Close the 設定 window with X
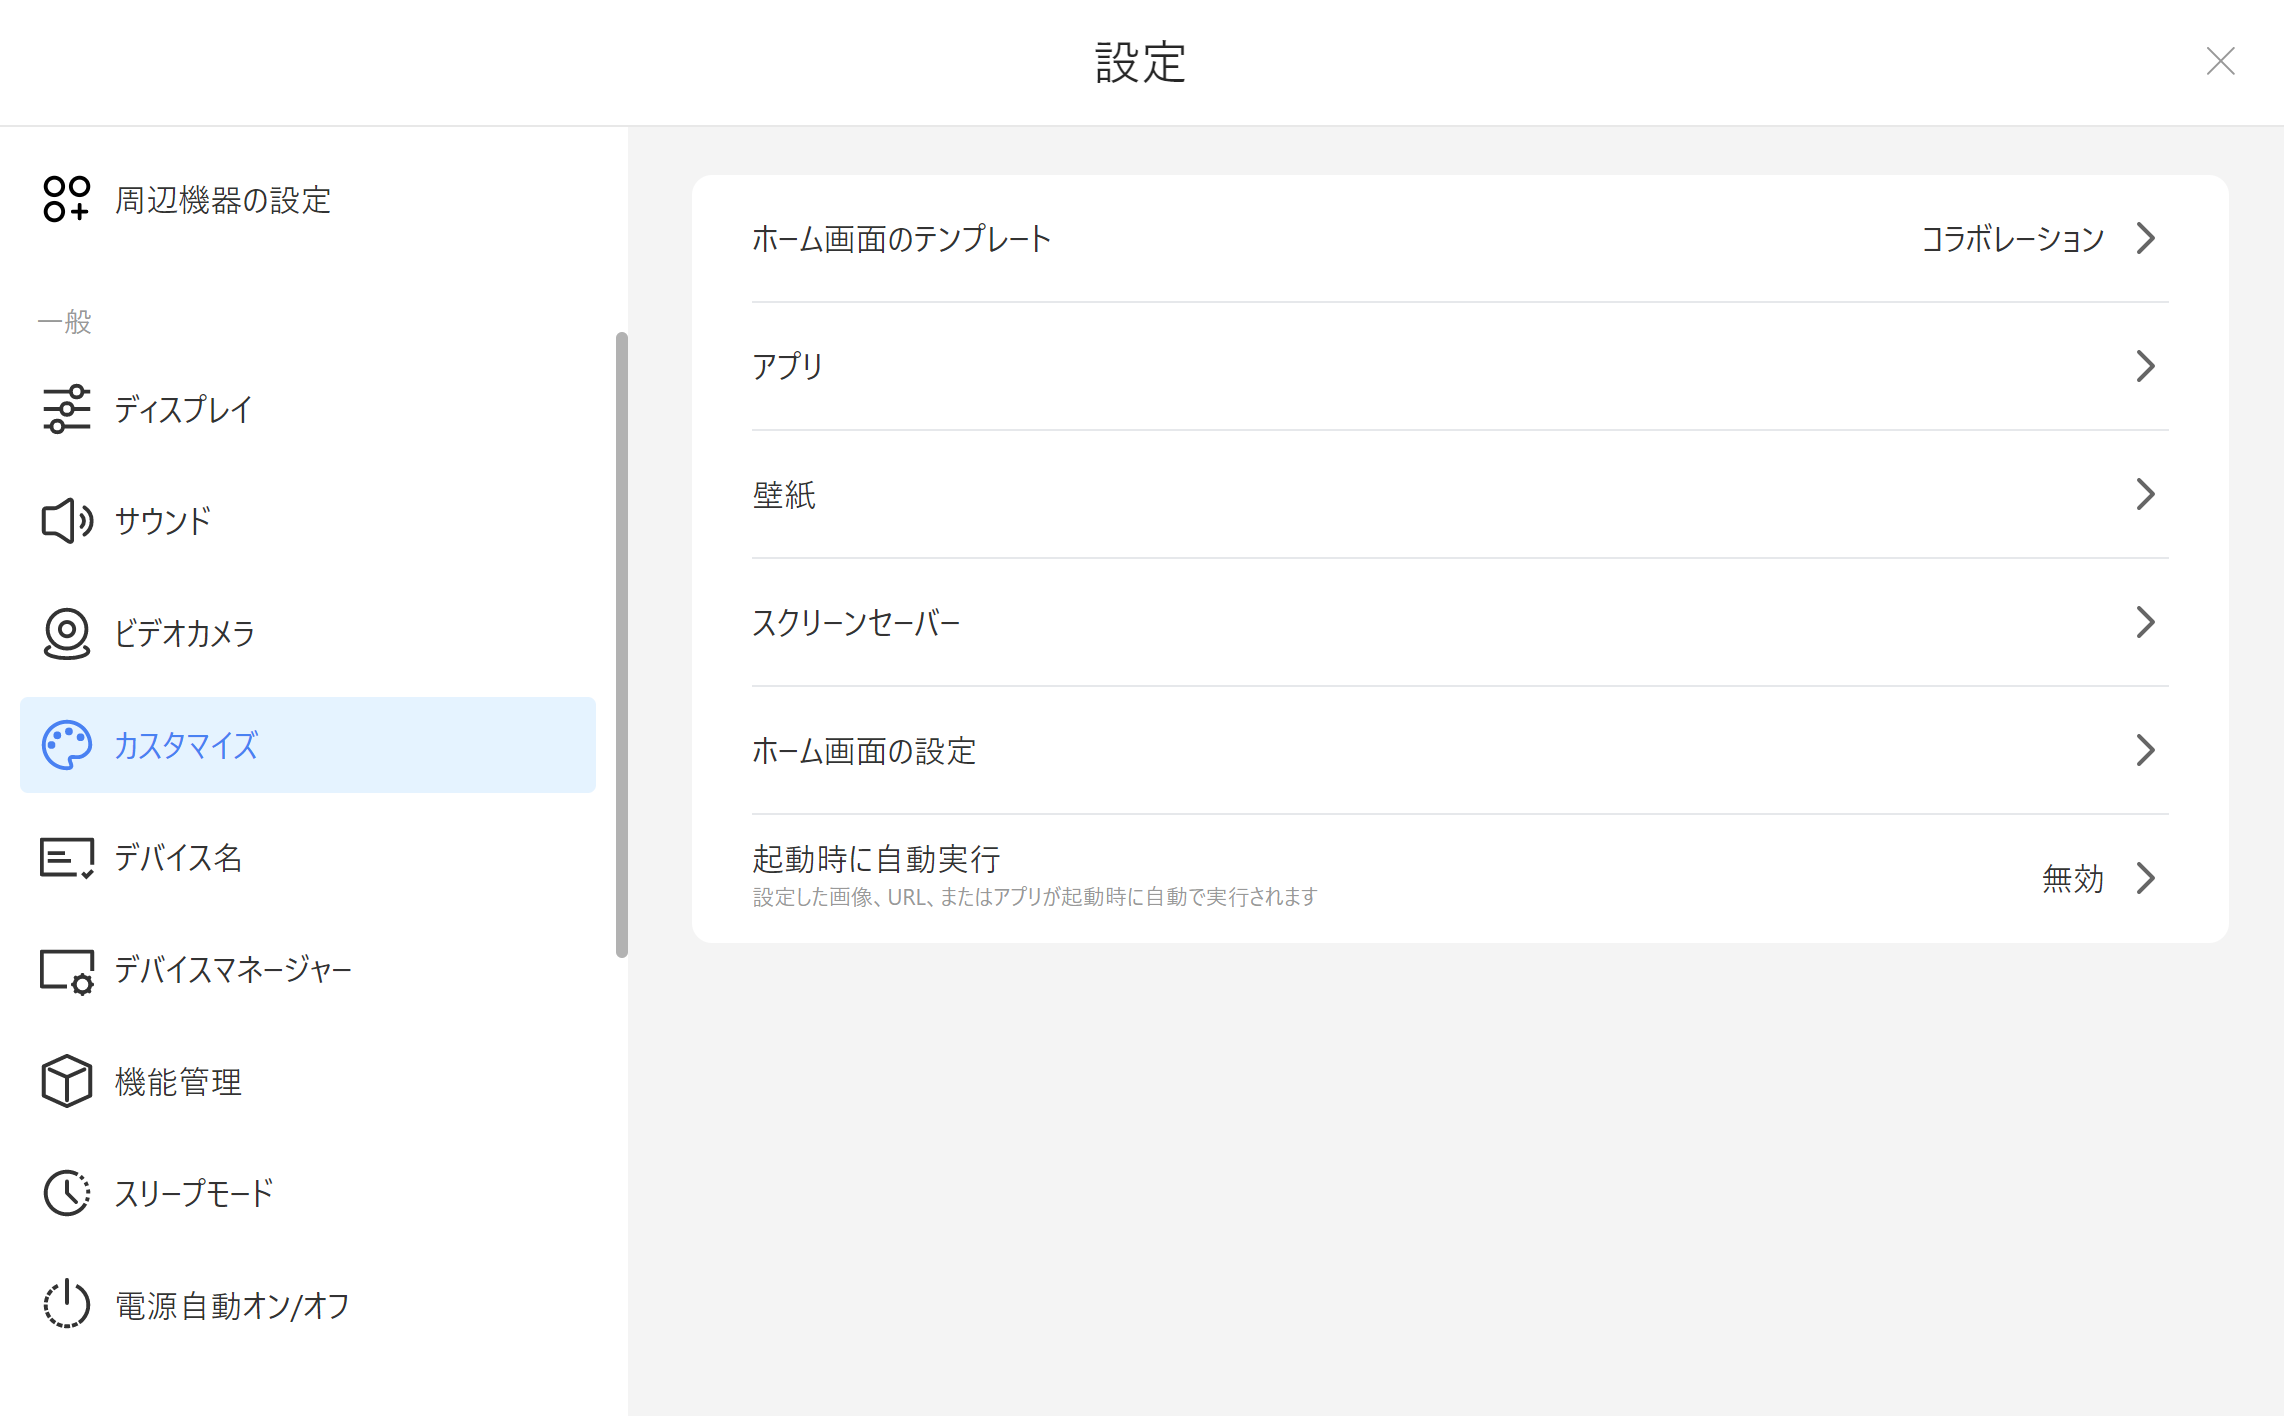The width and height of the screenshot is (2284, 1416). (x=2220, y=62)
